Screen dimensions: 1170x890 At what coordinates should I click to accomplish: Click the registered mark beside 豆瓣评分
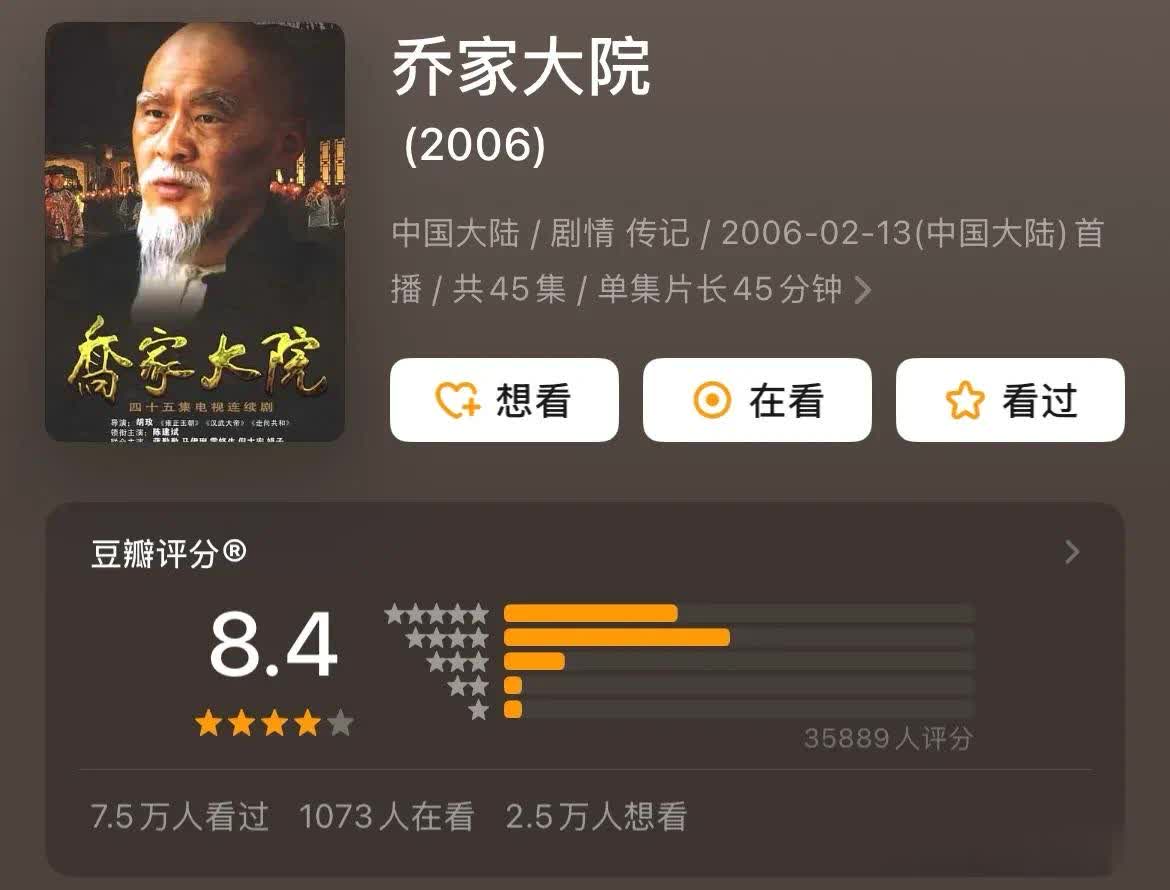pos(234,551)
